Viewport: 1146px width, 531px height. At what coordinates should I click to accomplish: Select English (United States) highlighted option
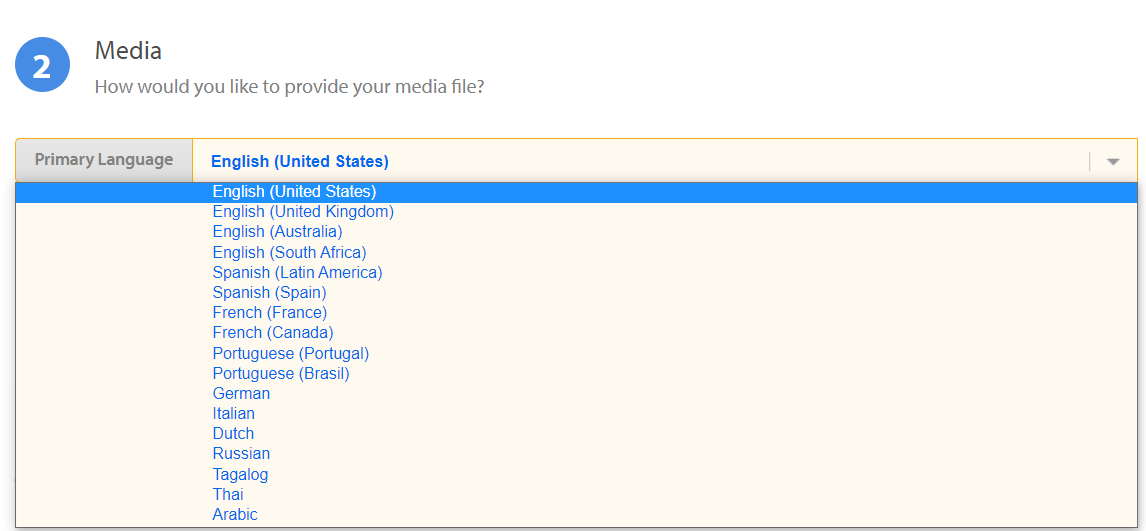[x=577, y=192]
